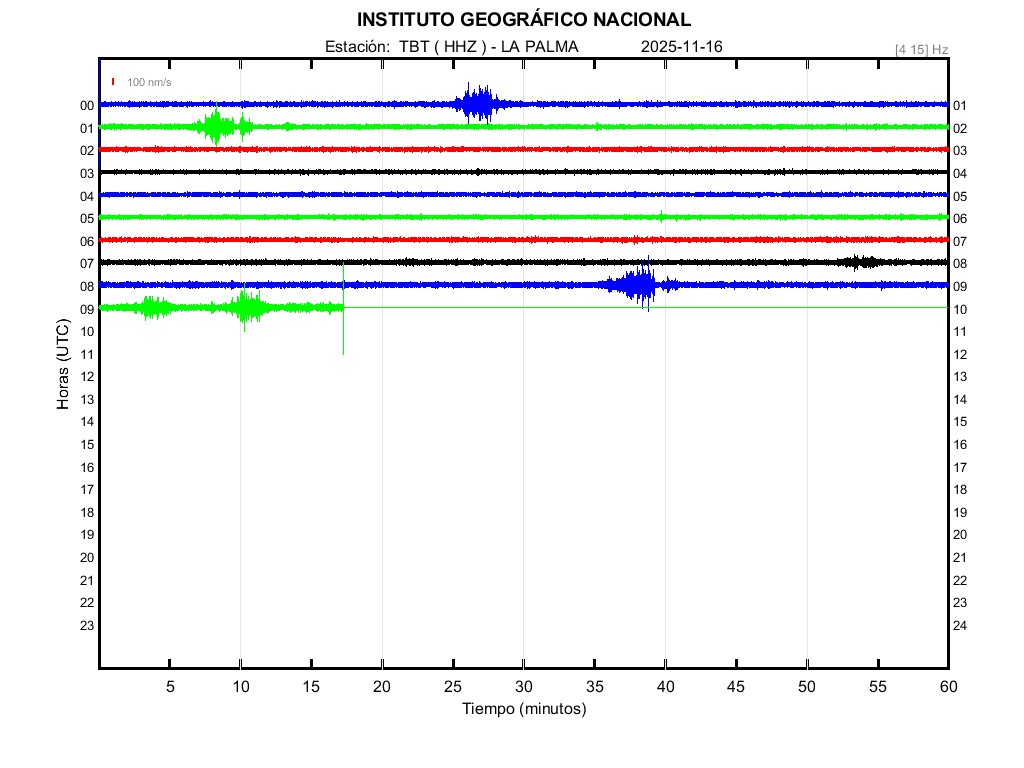Click the hour 23 label on the left axis
The image size is (1024, 768).
[x=87, y=625]
